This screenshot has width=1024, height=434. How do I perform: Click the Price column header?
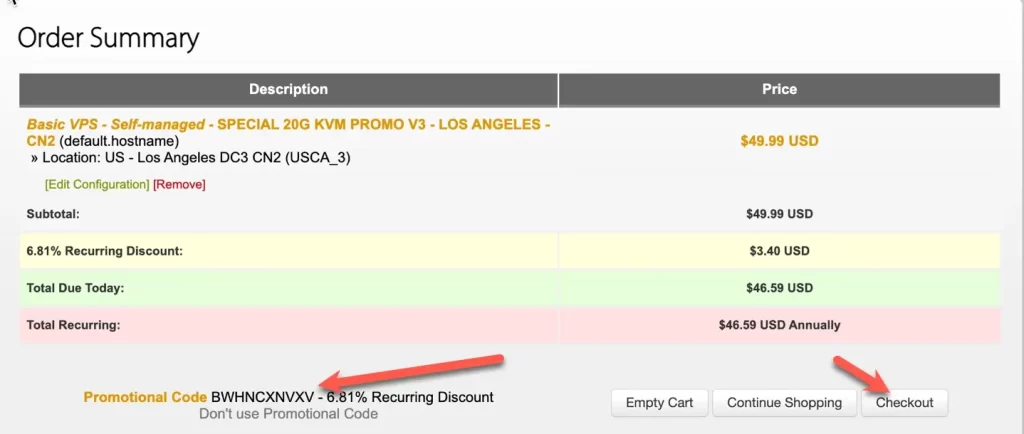pyautogui.click(x=779, y=89)
